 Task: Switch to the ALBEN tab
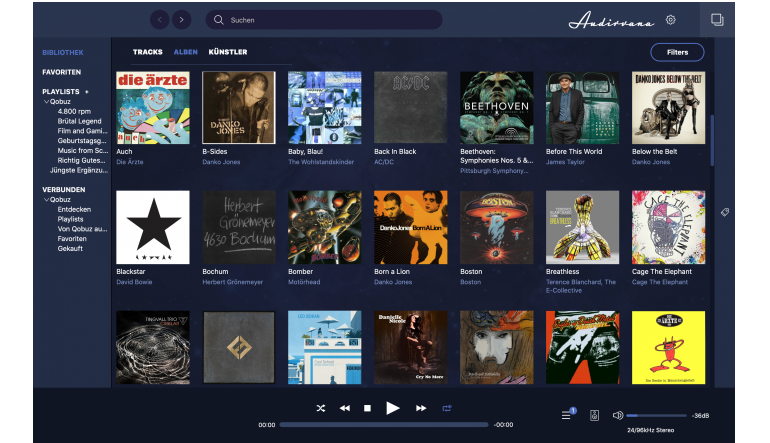point(186,52)
